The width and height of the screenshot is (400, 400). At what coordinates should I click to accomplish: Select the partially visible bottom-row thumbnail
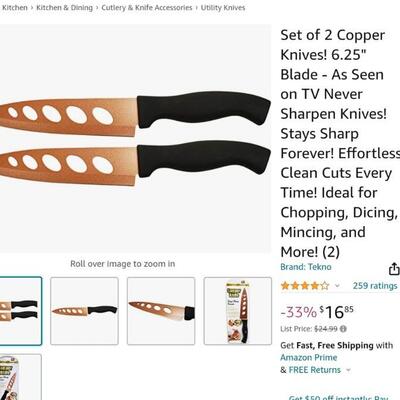pyautogui.click(x=21, y=377)
